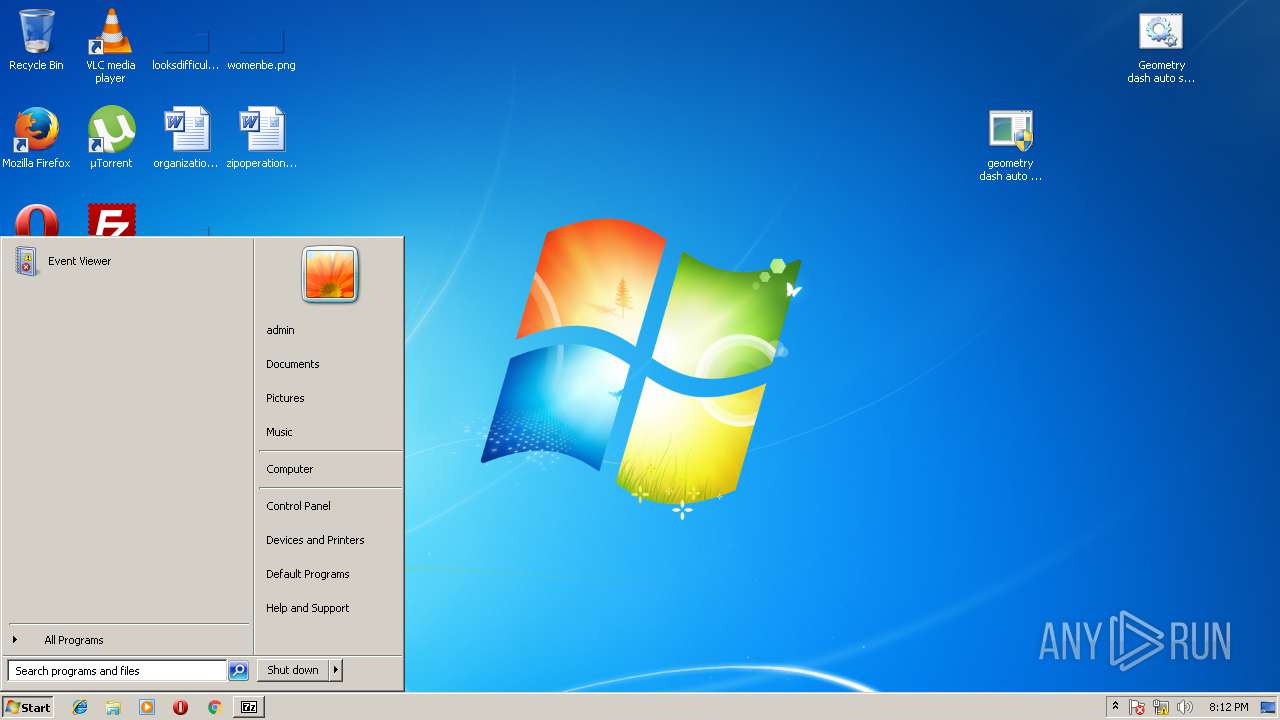Open Default Programs

pos(330,574)
